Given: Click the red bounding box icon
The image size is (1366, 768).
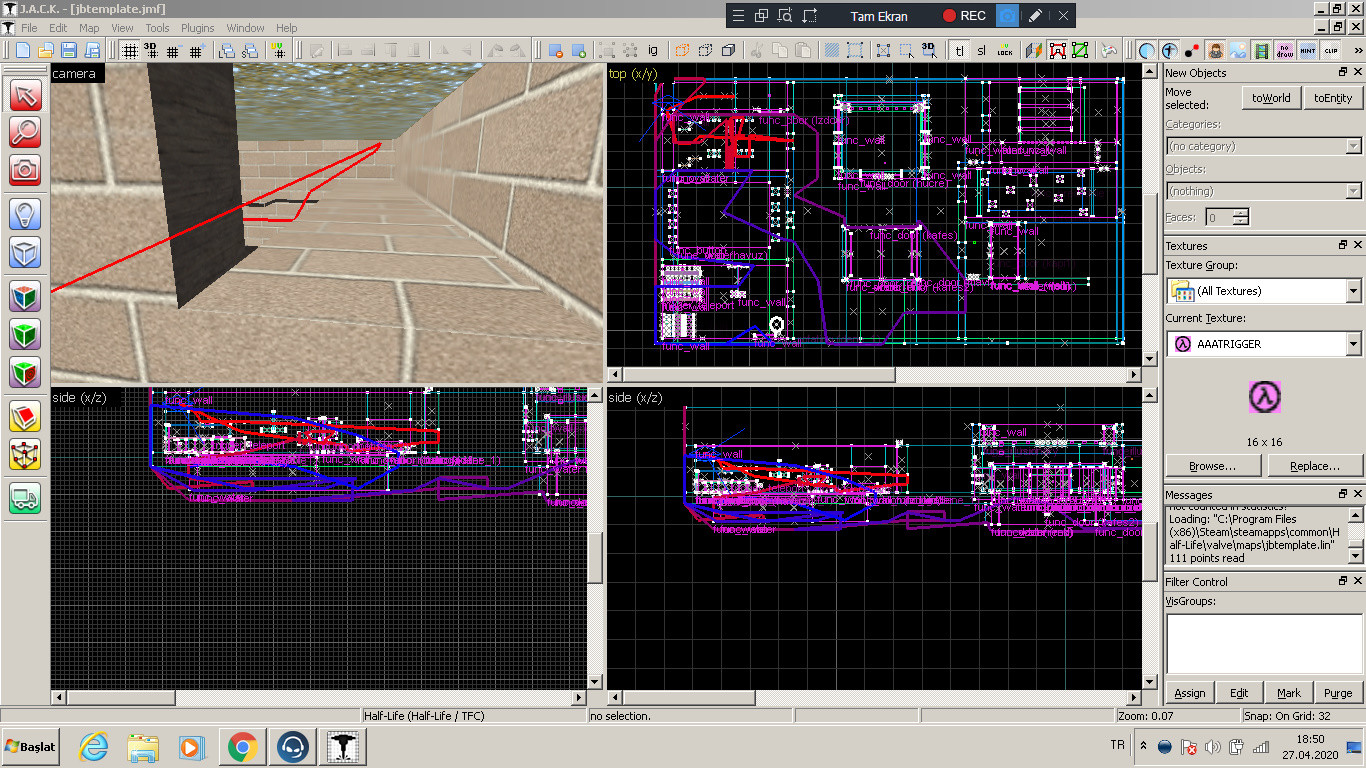Looking at the screenshot, I should click(1058, 50).
